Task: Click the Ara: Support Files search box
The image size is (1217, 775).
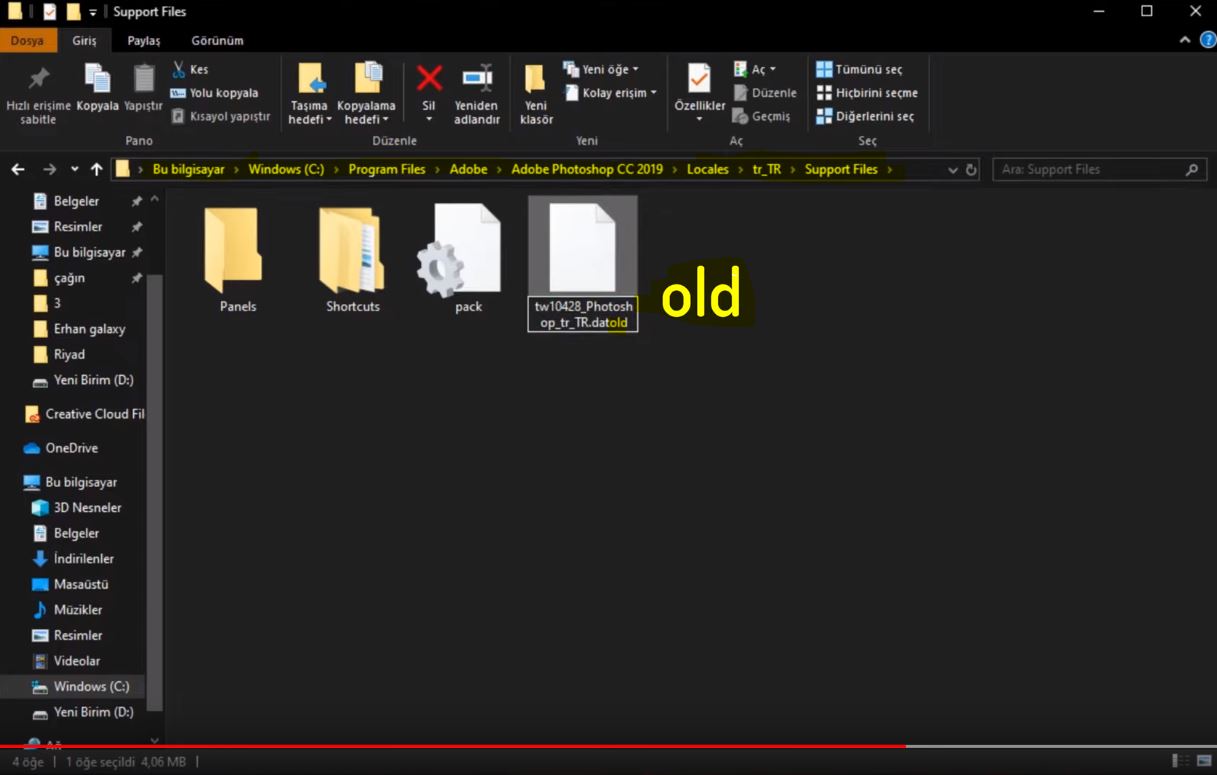Action: point(1098,170)
